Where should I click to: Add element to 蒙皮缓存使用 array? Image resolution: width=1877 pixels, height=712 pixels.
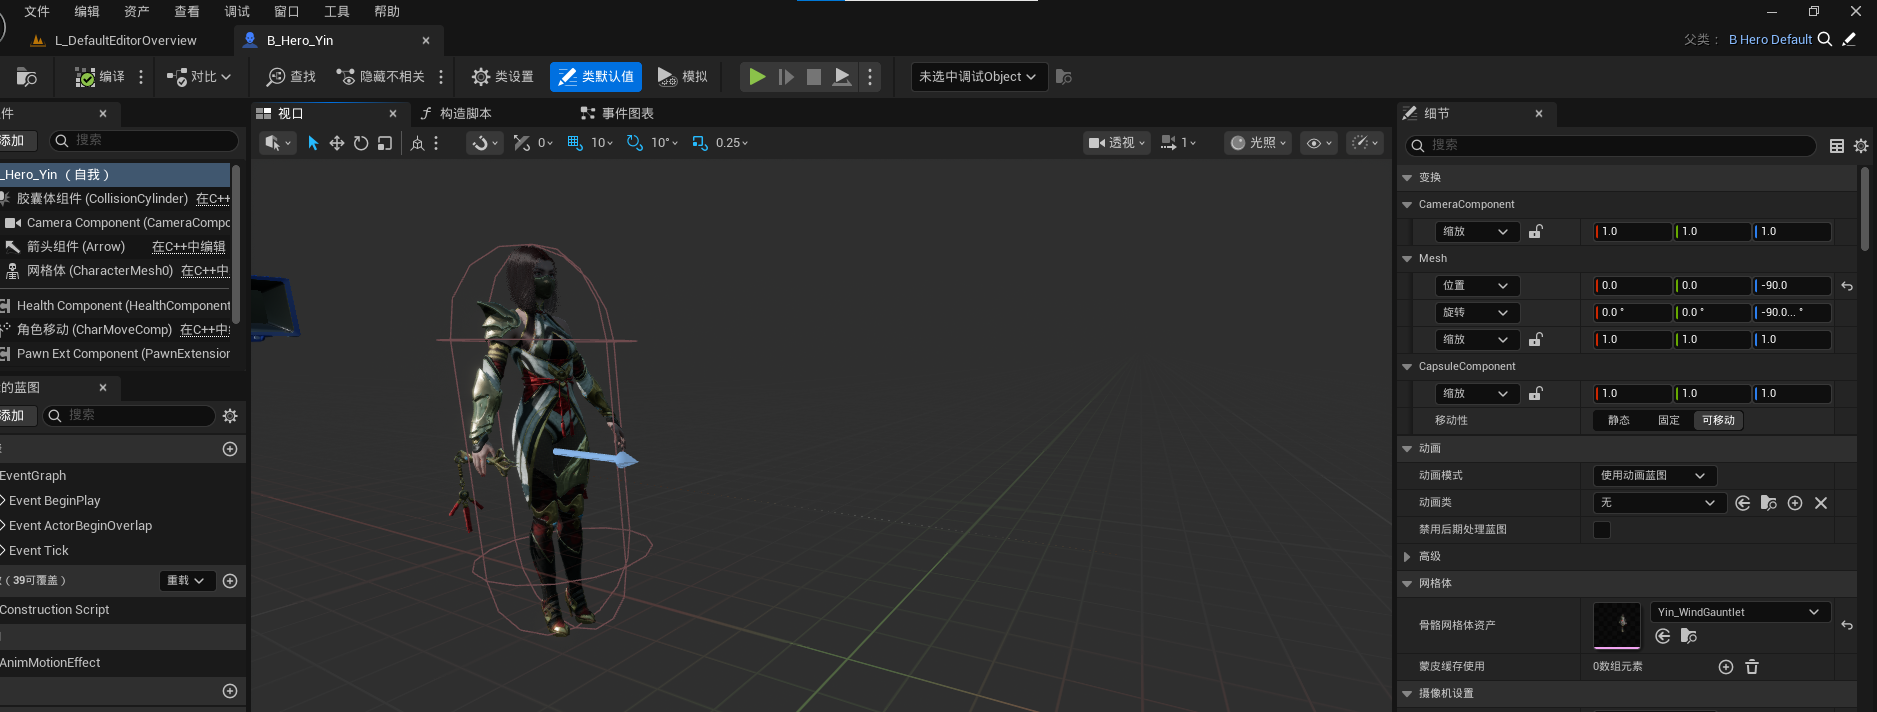(1726, 667)
